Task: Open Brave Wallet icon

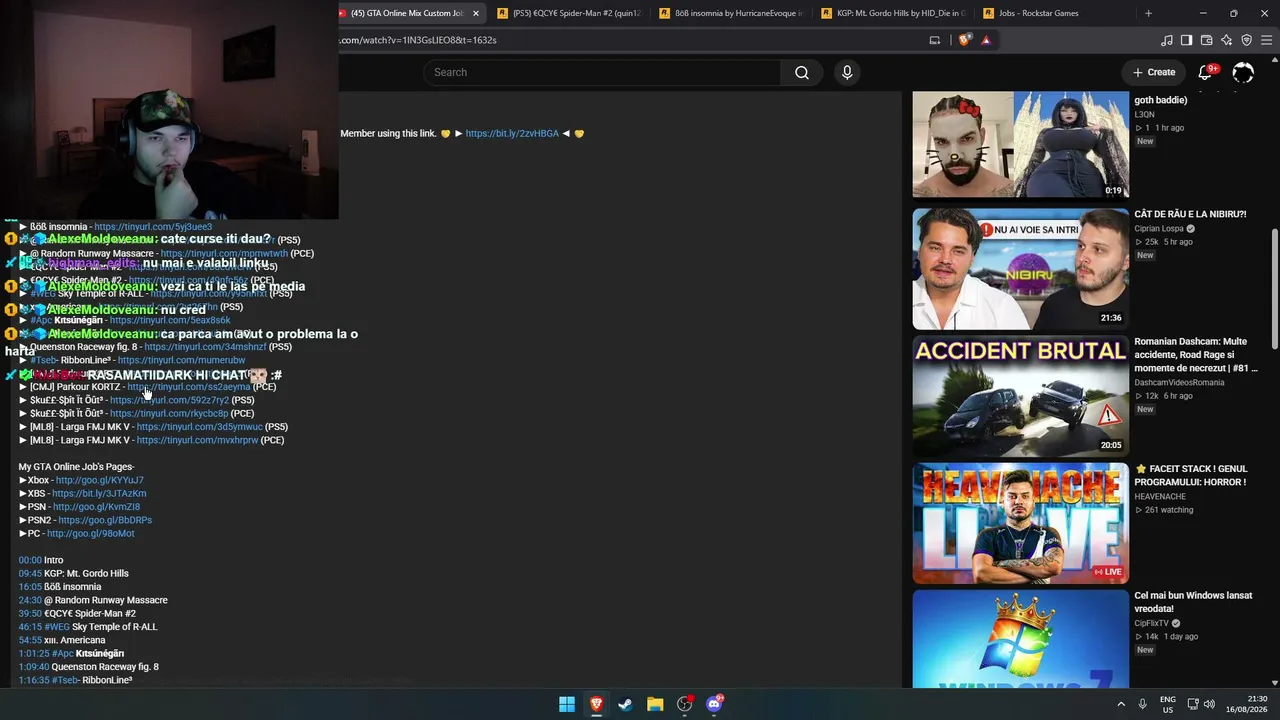Action: 1207,40
